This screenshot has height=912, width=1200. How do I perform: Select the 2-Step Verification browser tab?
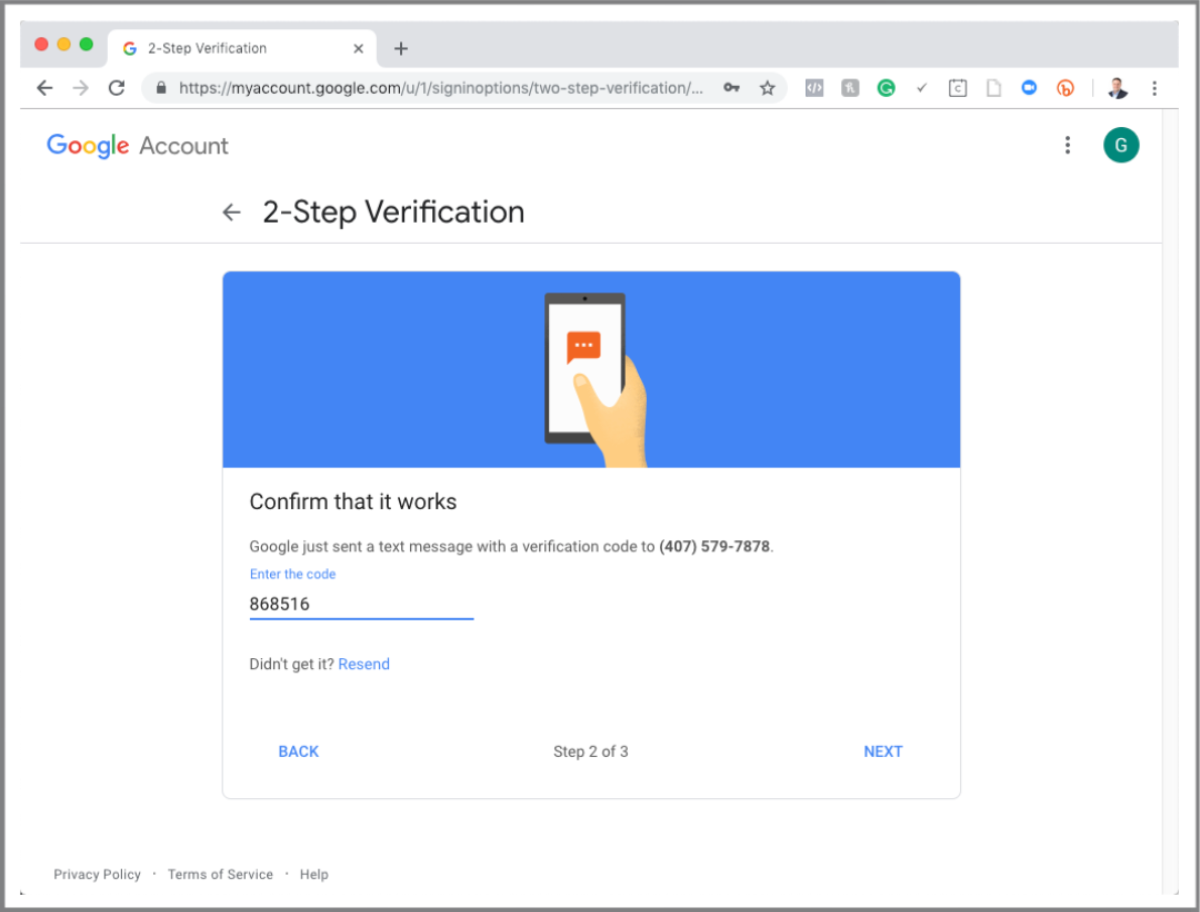[x=240, y=48]
